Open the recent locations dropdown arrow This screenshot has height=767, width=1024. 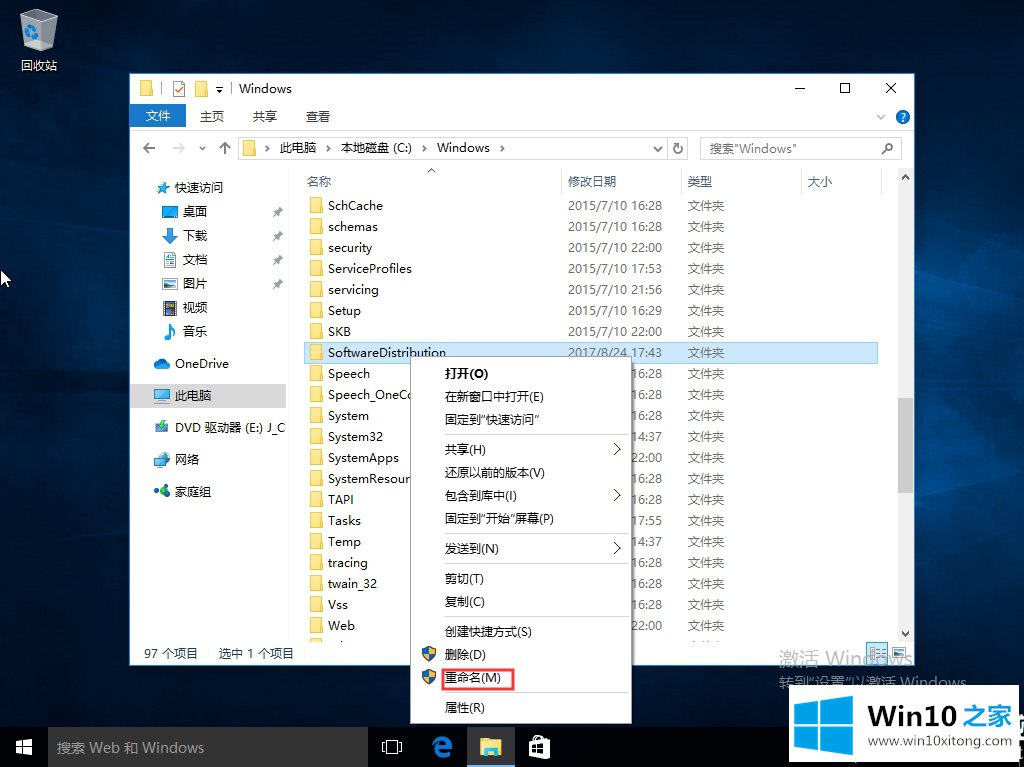click(202, 149)
